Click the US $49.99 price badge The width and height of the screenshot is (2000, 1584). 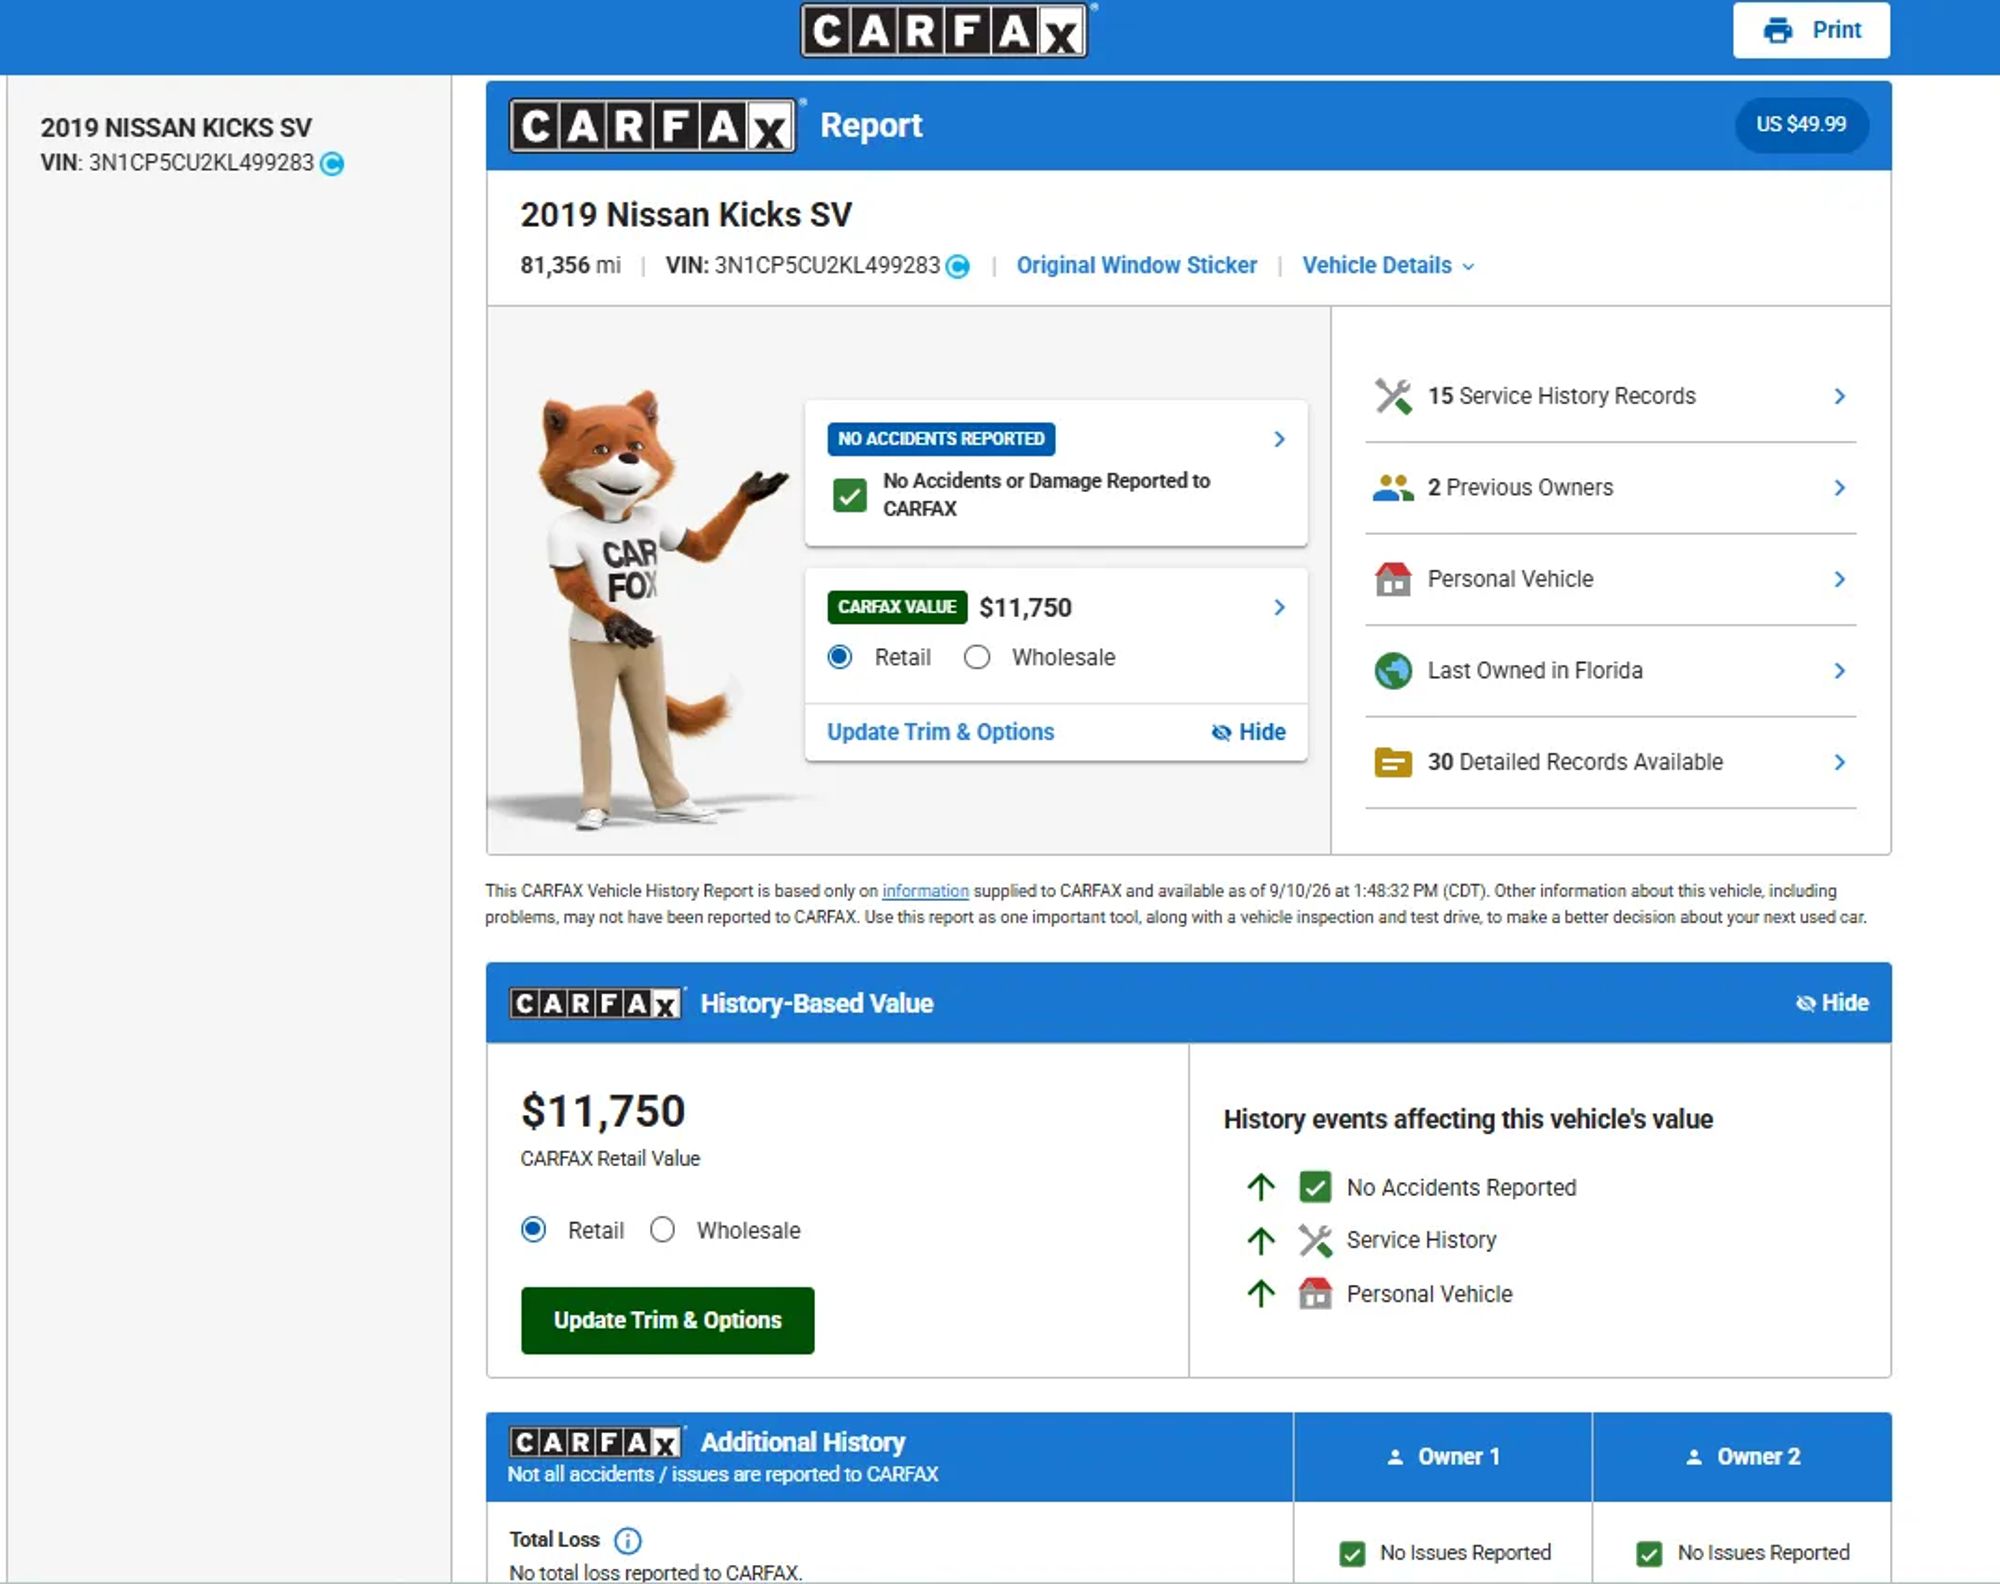(1801, 125)
